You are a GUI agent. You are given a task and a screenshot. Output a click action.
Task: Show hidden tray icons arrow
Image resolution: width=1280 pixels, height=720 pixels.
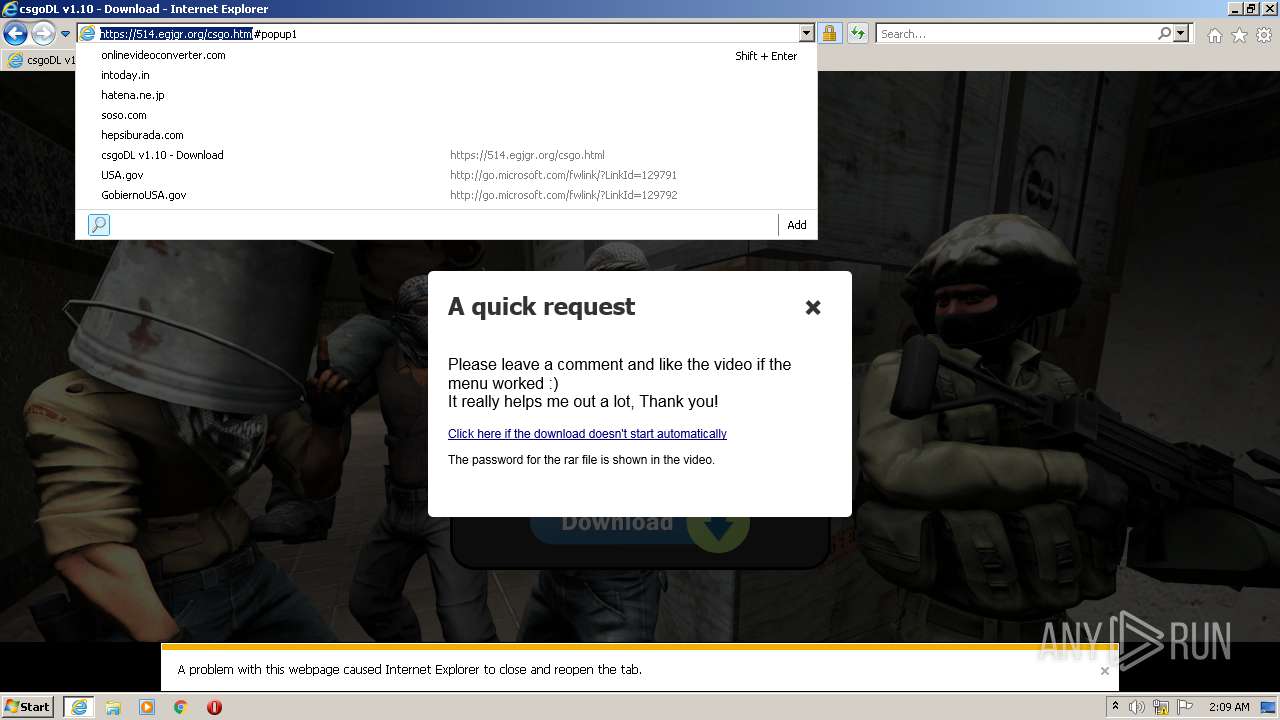[x=1115, y=707]
